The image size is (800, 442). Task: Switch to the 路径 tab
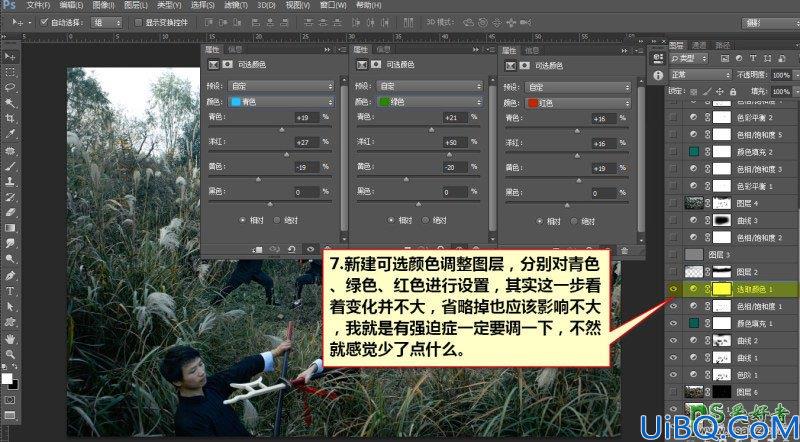(x=722, y=45)
